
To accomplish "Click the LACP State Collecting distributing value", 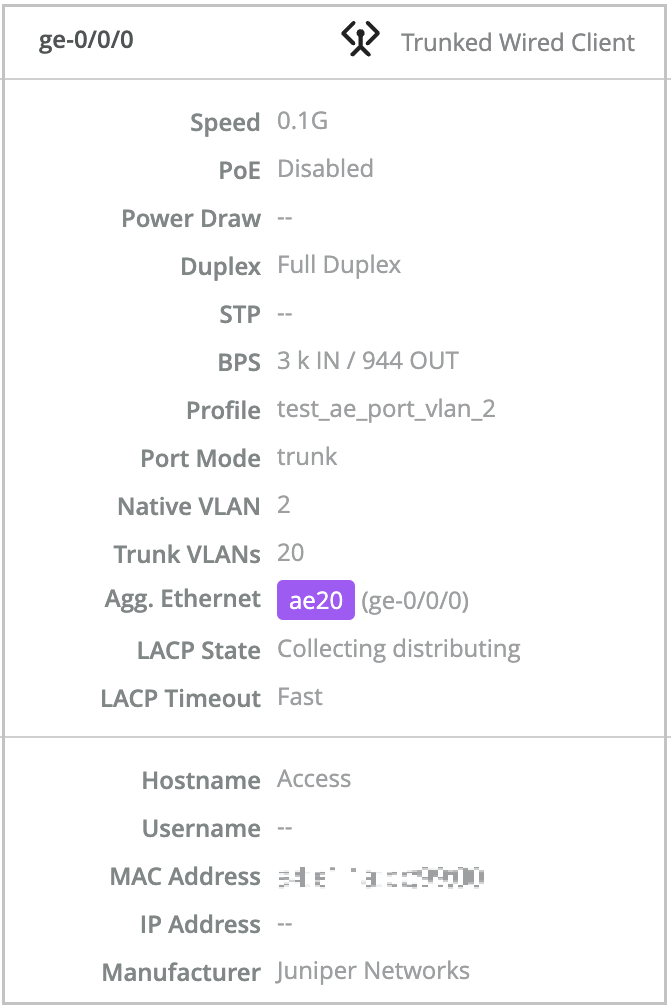I will [398, 649].
